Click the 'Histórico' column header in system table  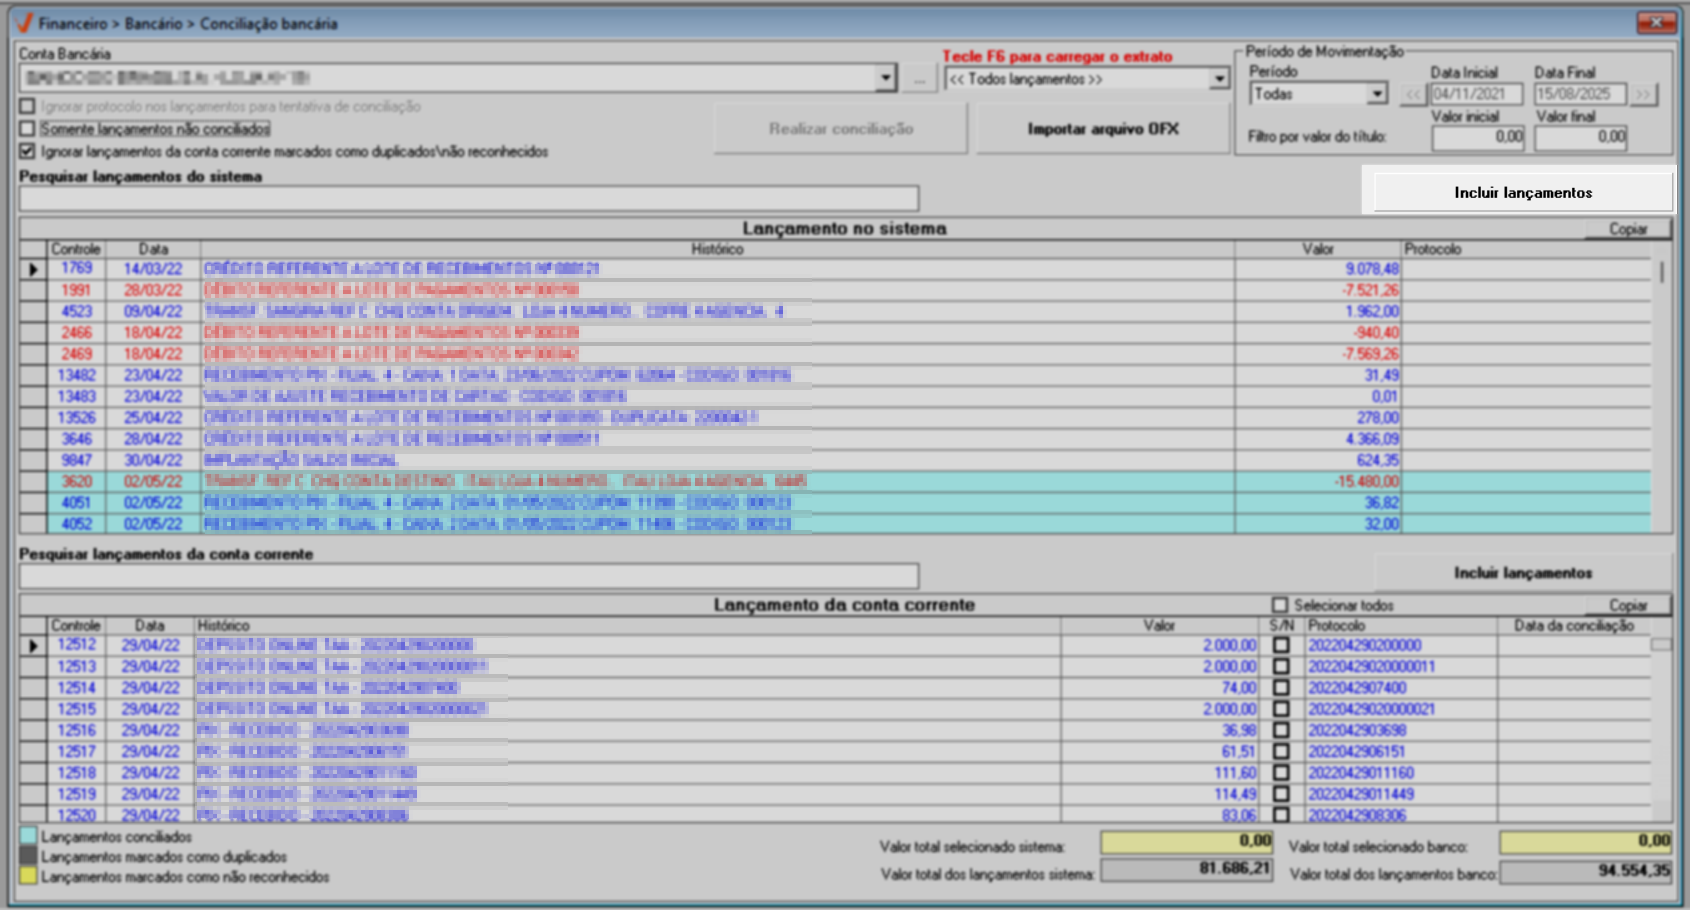[x=717, y=249]
